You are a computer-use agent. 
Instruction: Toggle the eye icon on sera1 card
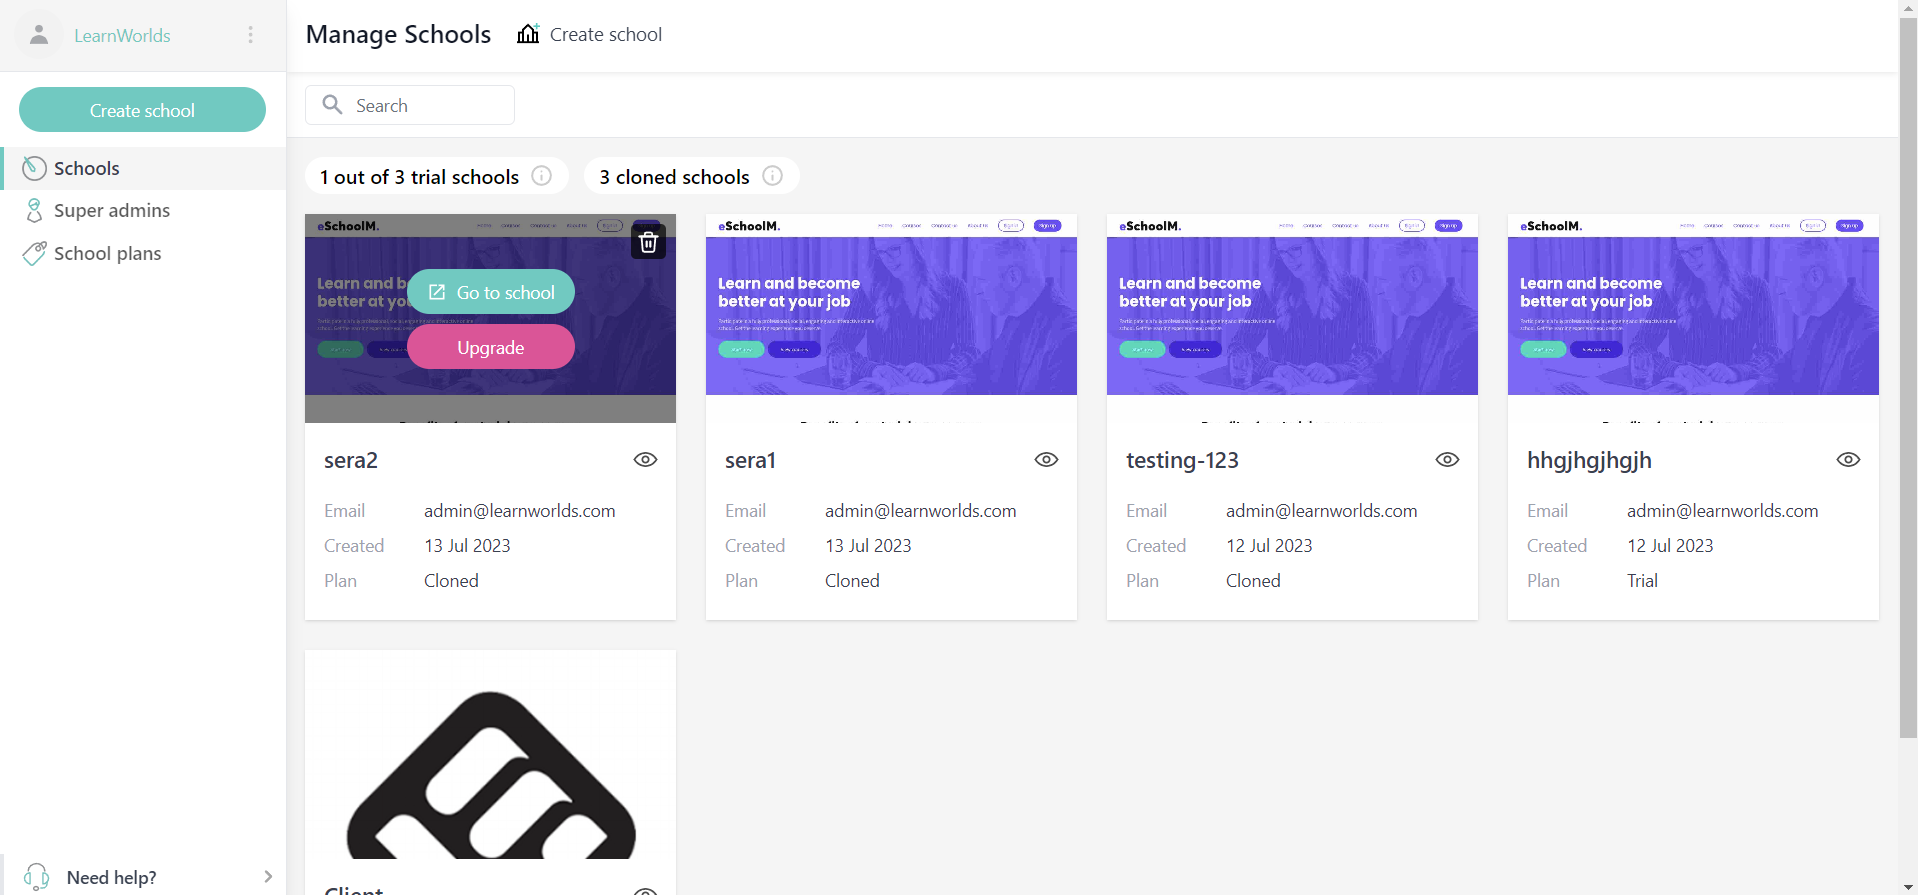click(x=1046, y=460)
